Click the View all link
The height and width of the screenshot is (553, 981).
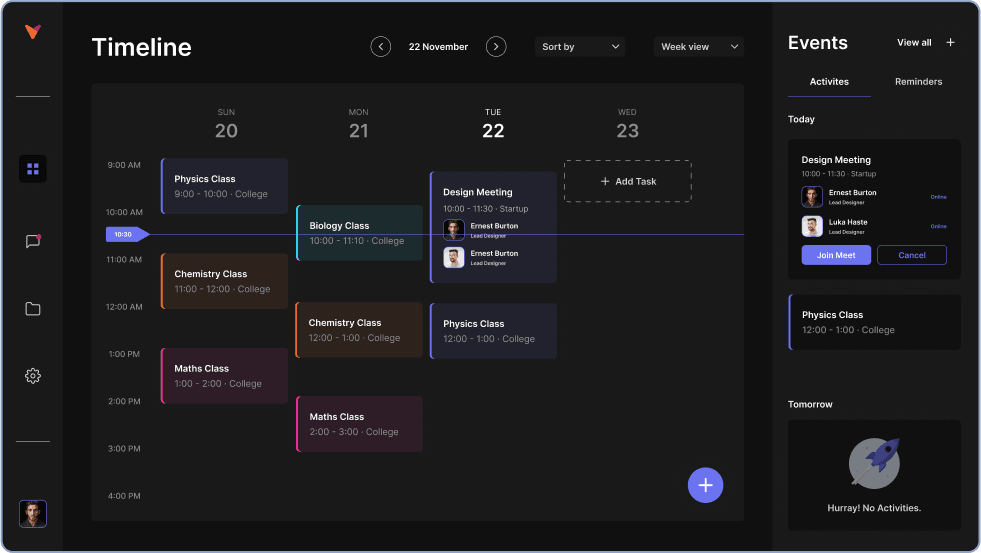pos(914,43)
